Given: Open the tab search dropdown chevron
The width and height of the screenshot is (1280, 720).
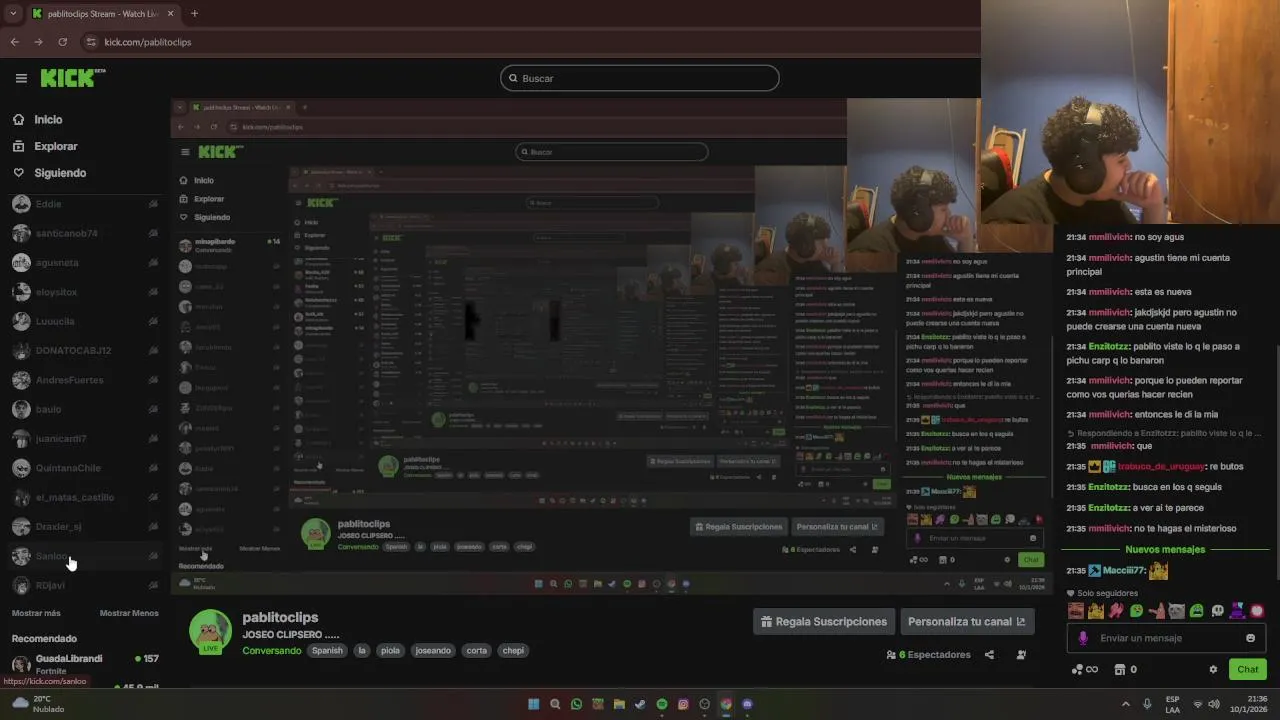Looking at the screenshot, I should point(13,14).
